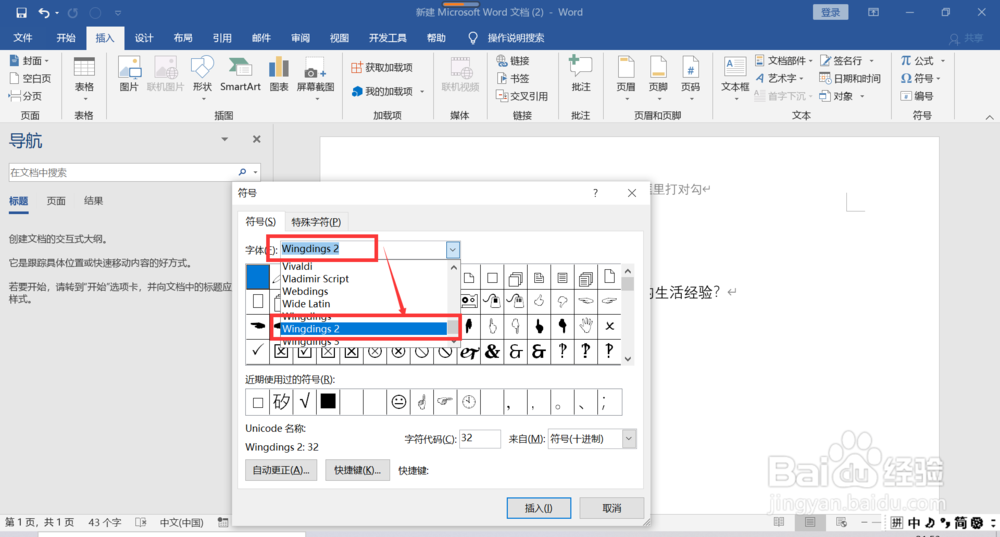Select Wingdings 2 in font list
The width and height of the screenshot is (1000, 537).
364,329
